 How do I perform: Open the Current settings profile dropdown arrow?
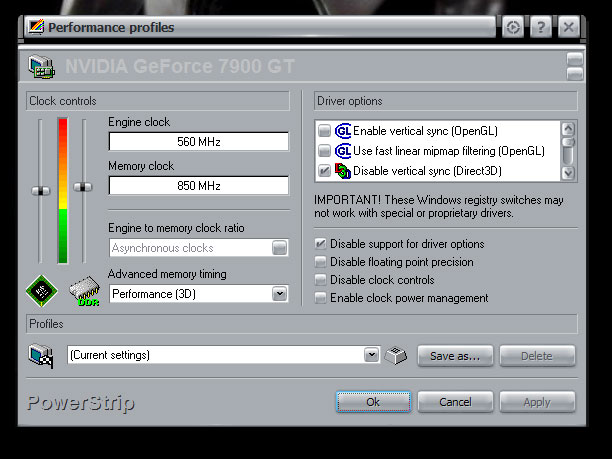[x=372, y=355]
